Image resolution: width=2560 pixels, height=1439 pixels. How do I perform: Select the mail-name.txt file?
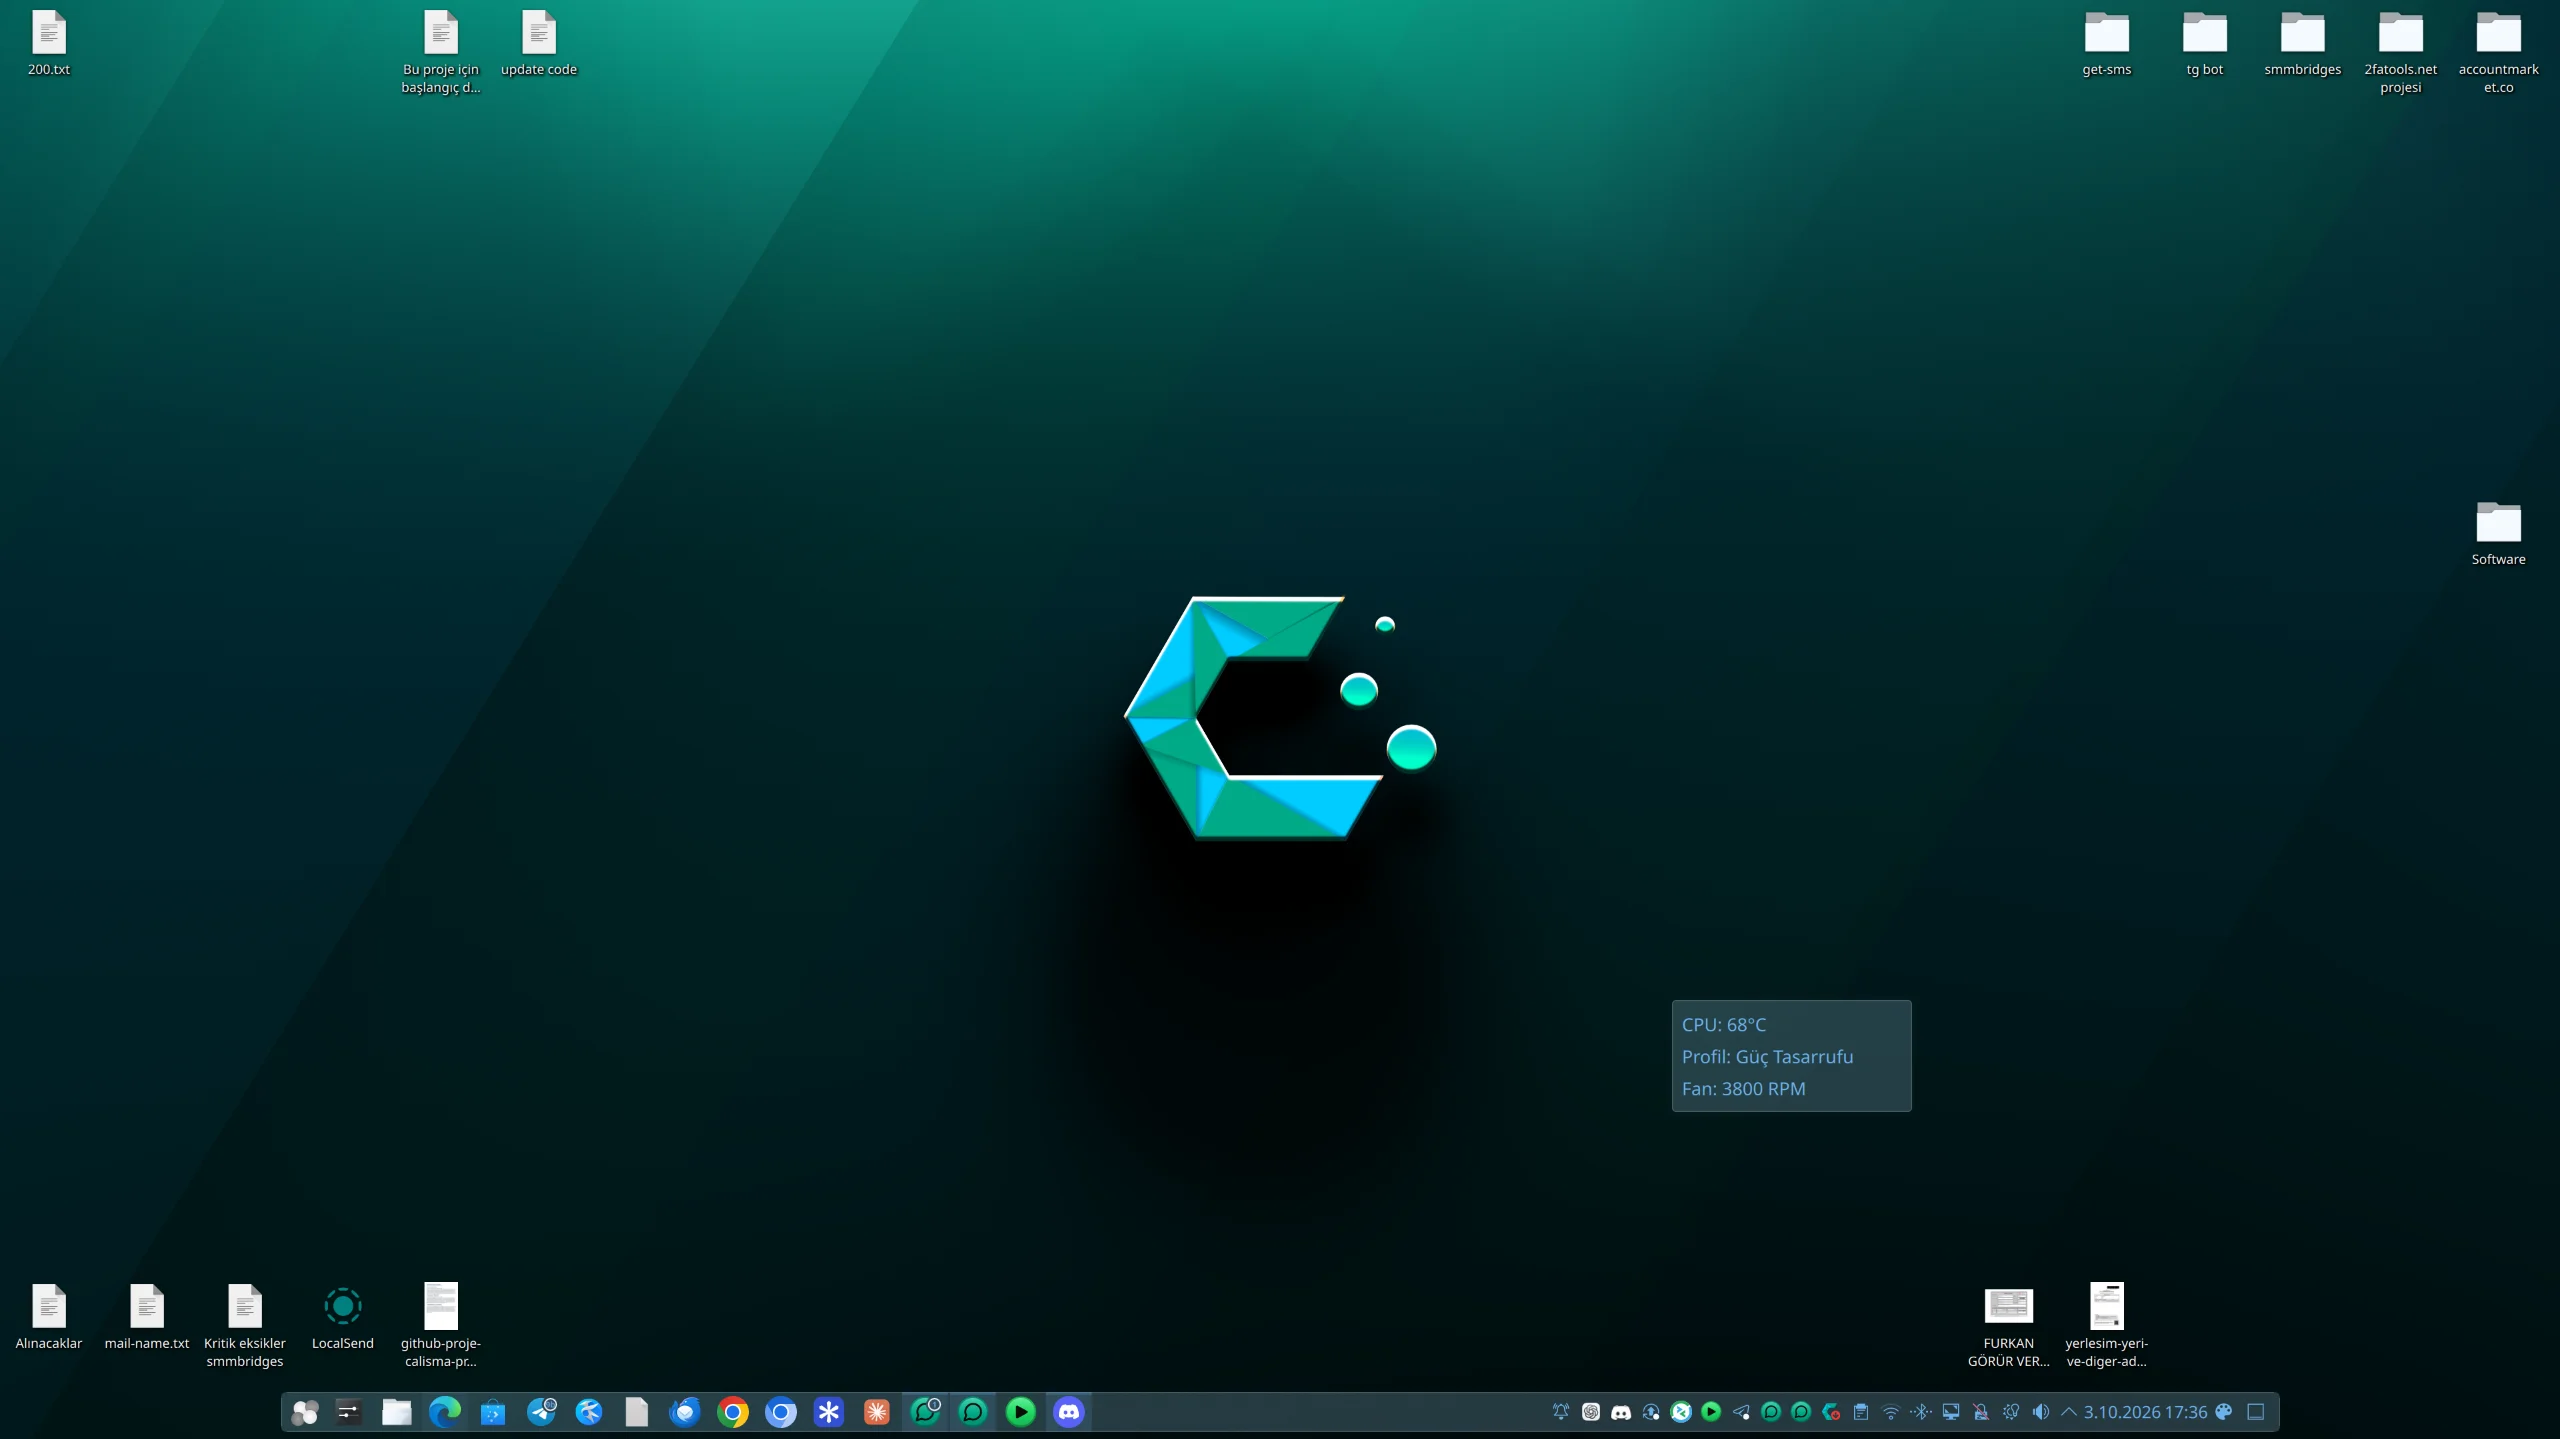point(147,1317)
